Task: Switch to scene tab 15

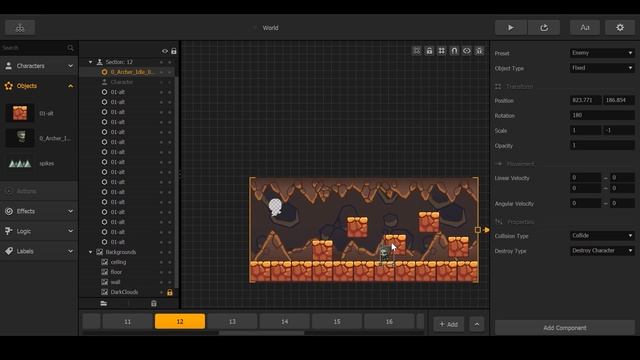Action: click(337, 322)
